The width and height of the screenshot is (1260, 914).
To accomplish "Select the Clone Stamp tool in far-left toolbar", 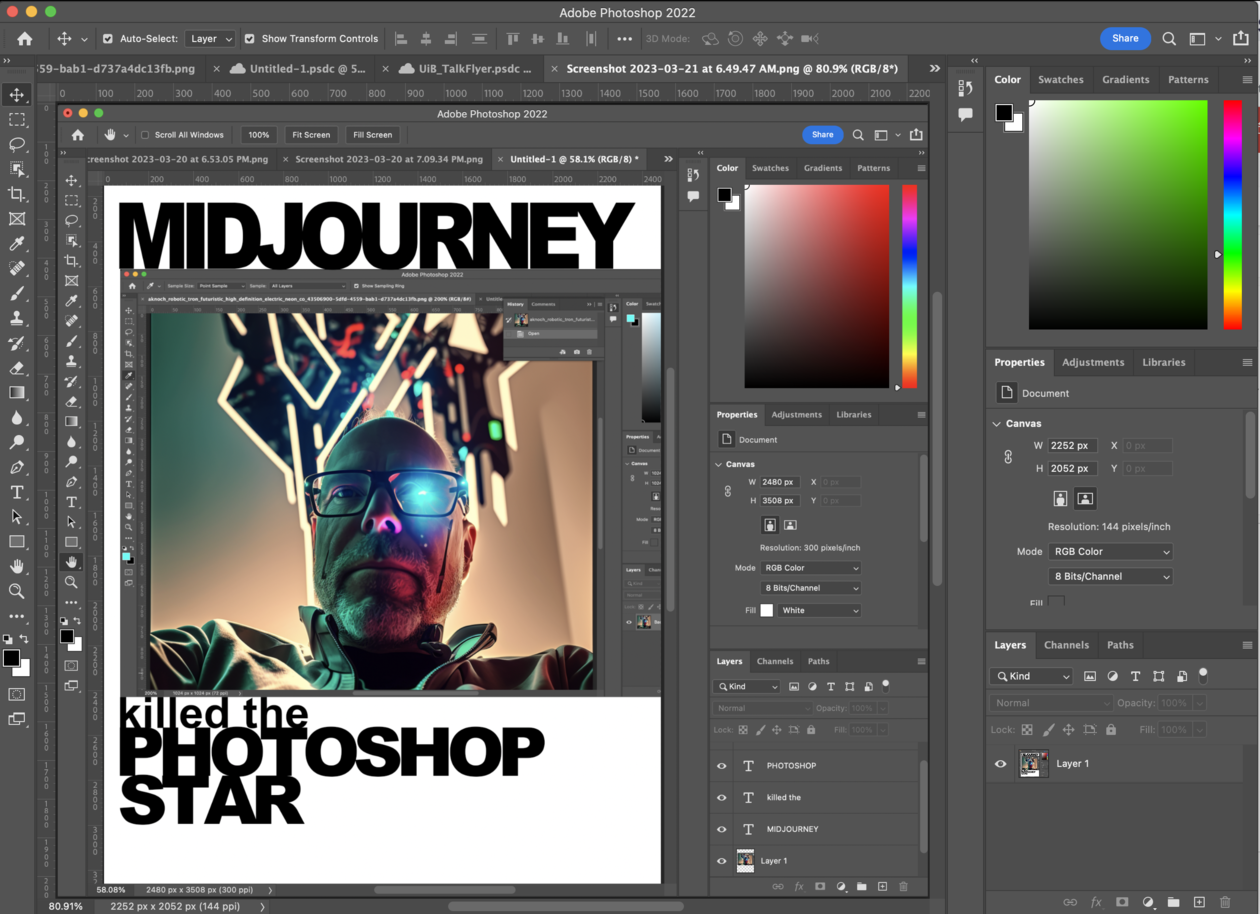I will (x=17, y=318).
